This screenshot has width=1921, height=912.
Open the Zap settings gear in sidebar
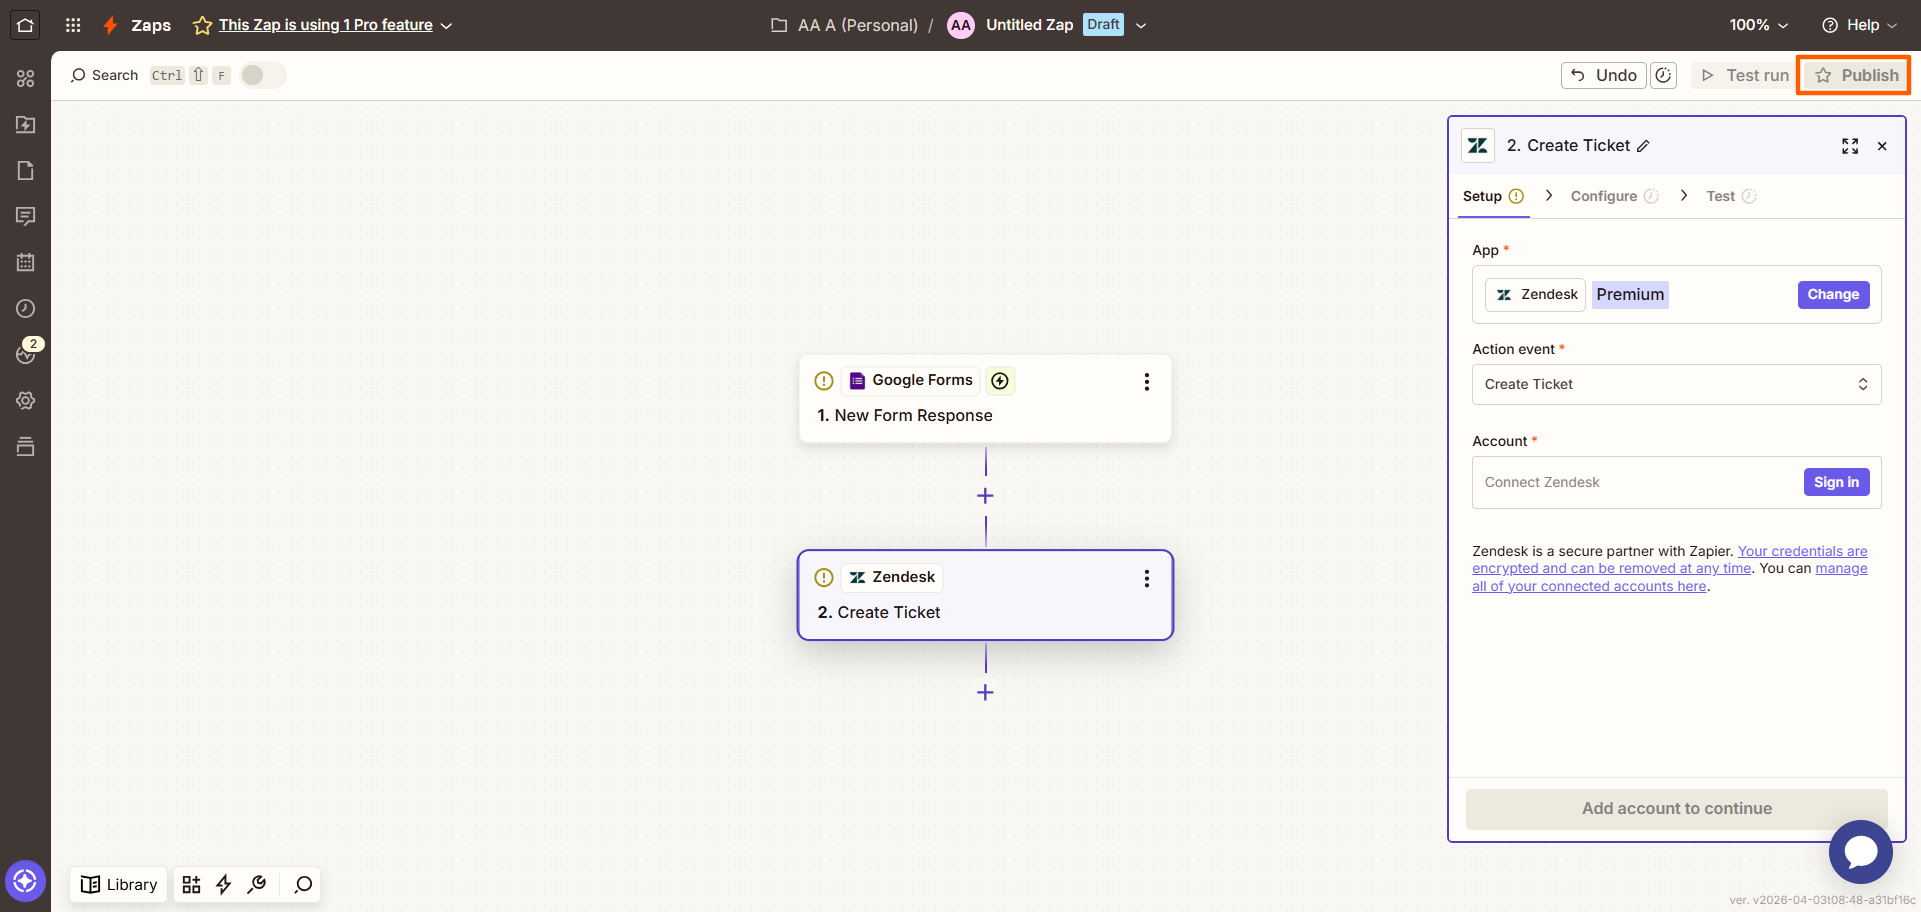click(x=26, y=400)
